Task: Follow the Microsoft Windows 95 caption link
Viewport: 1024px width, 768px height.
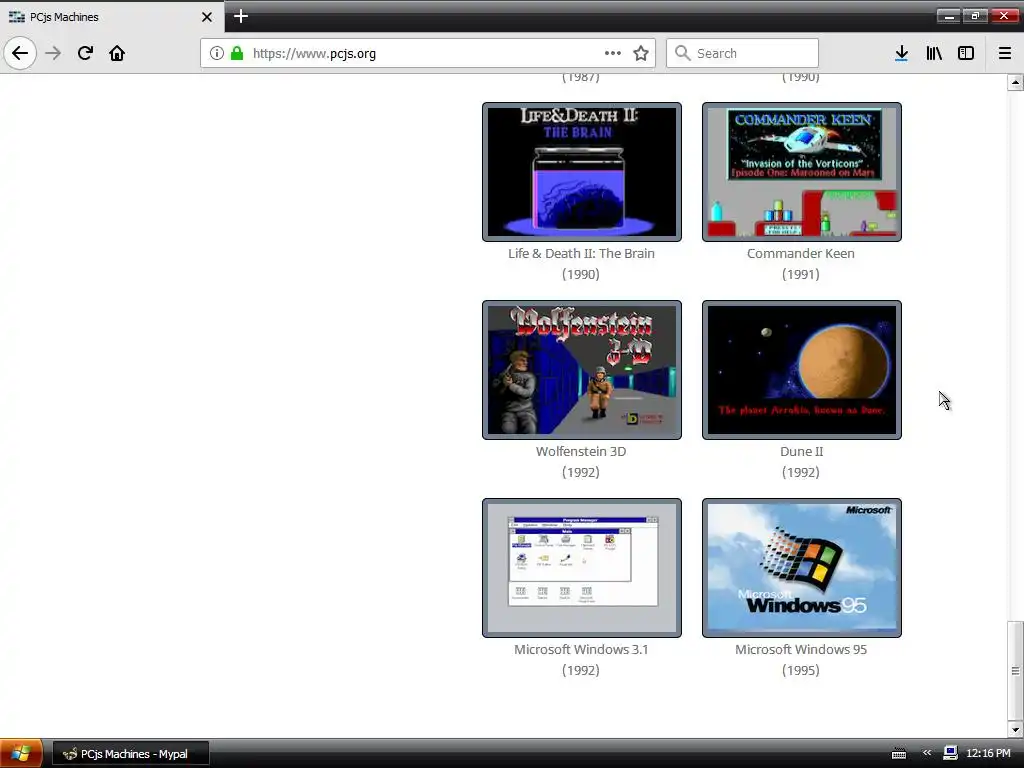Action: (x=801, y=649)
